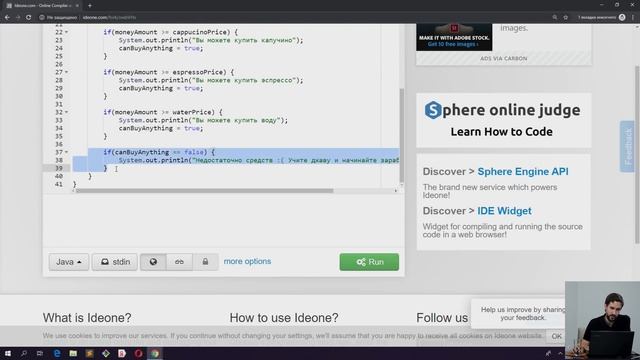Open Chrome's three-dot menu
640x360 pixels.
[633, 18]
